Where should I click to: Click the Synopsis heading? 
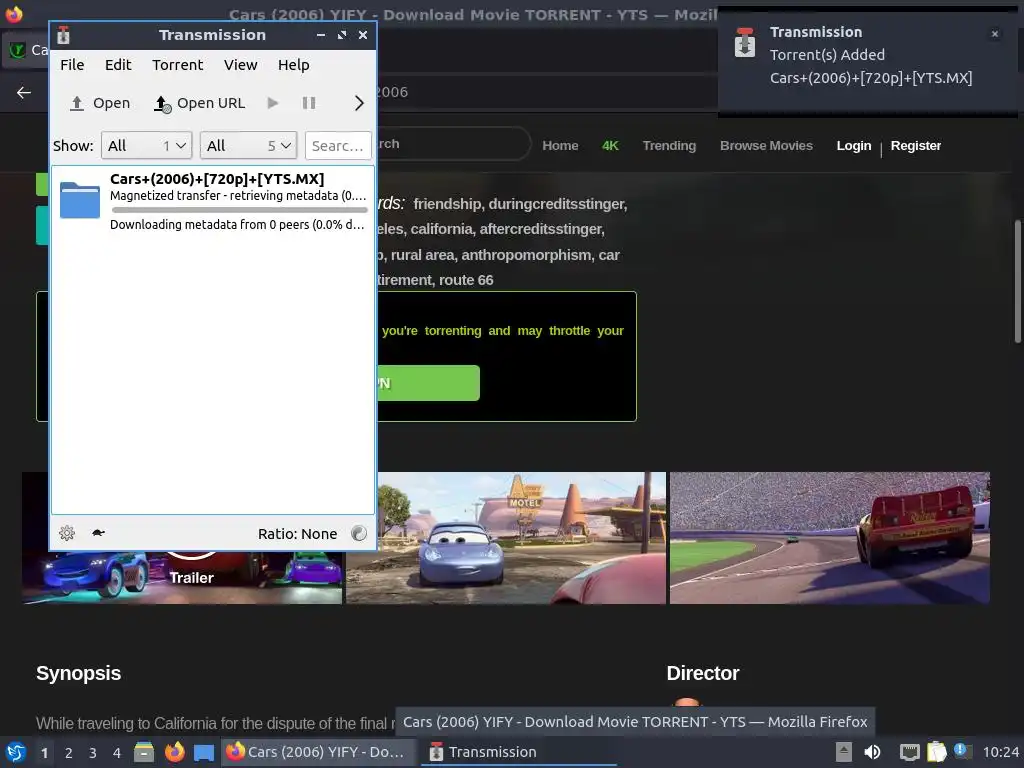click(x=78, y=673)
